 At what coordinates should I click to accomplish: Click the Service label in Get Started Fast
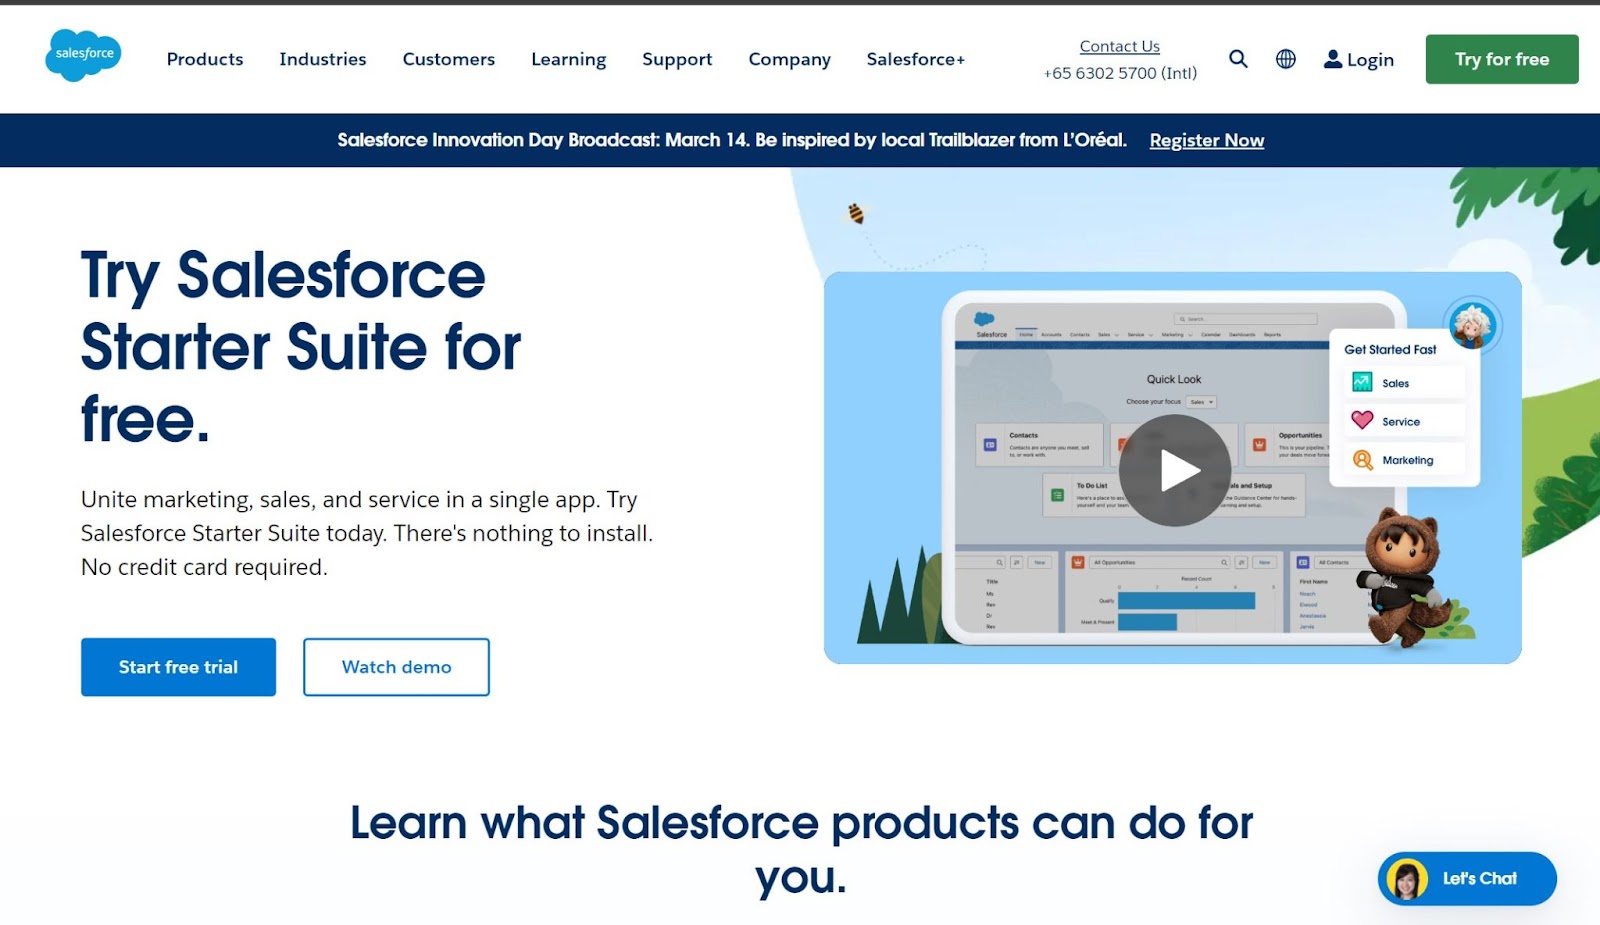[1401, 421]
